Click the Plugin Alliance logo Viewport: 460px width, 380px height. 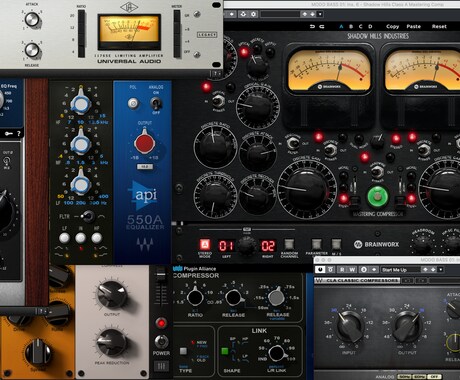[194, 268]
